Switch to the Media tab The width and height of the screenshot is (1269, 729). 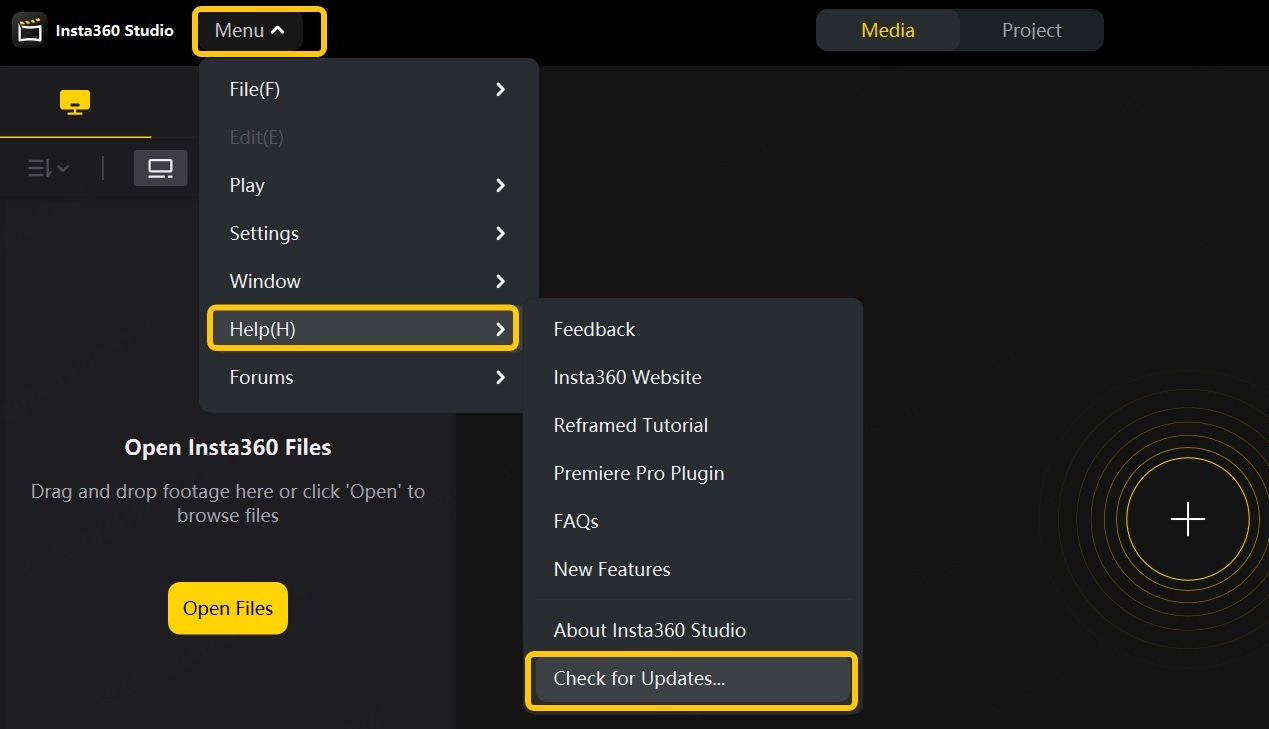pyautogui.click(x=888, y=30)
